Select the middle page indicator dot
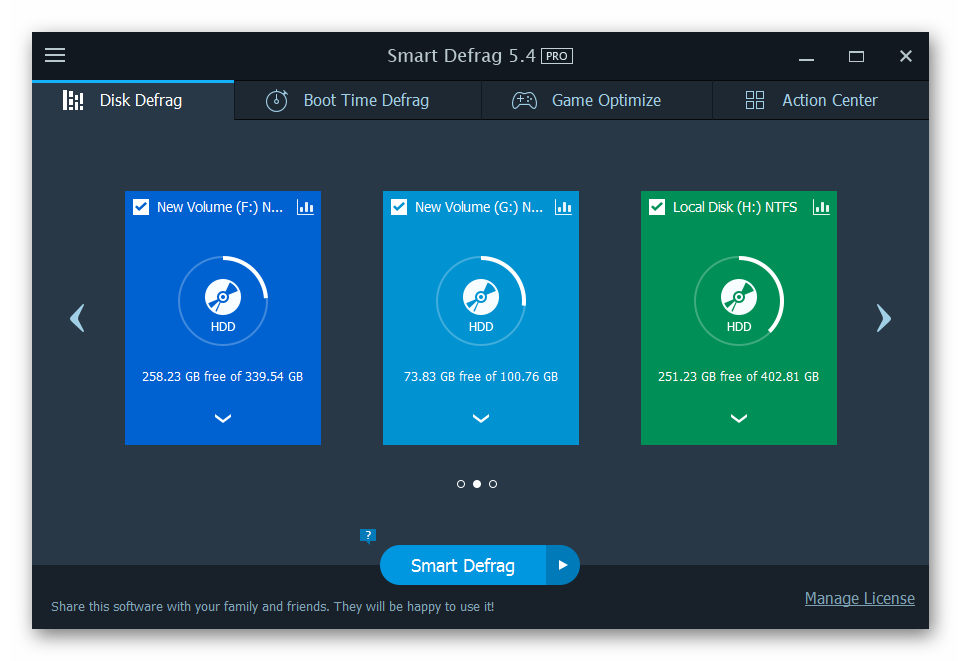The image size is (961, 661). click(477, 484)
